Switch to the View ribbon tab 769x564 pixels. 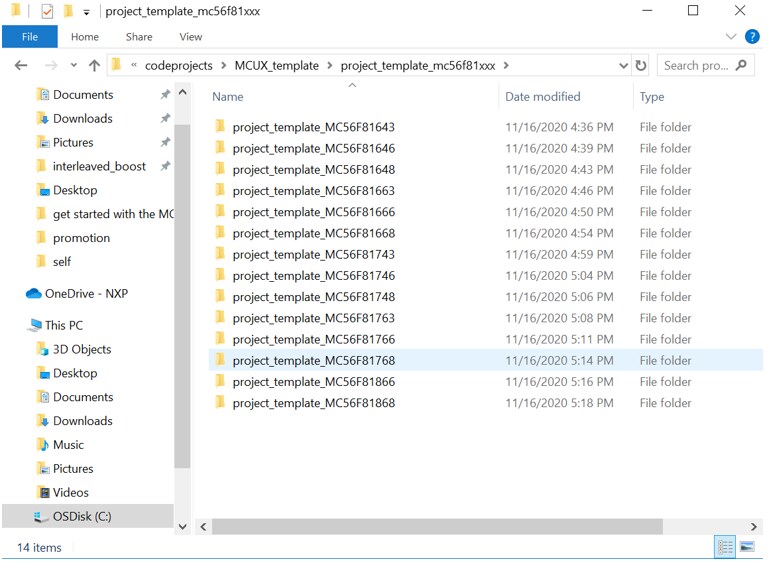pos(190,37)
